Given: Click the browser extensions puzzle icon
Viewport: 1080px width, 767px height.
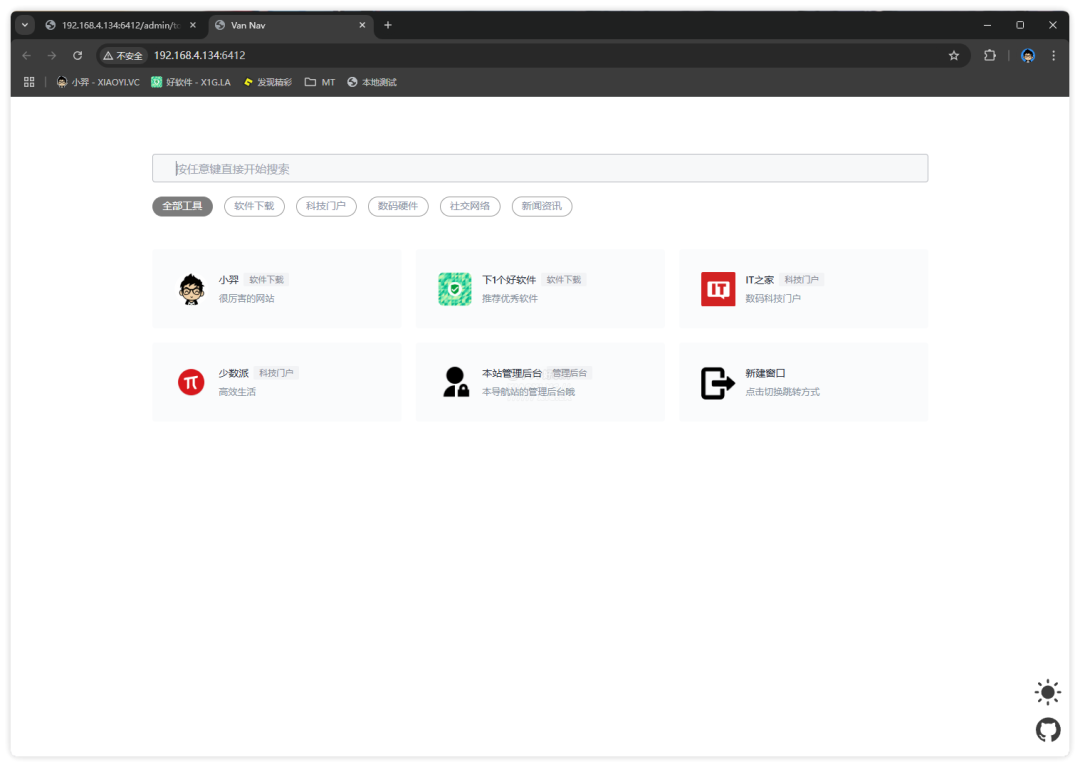Looking at the screenshot, I should [990, 56].
